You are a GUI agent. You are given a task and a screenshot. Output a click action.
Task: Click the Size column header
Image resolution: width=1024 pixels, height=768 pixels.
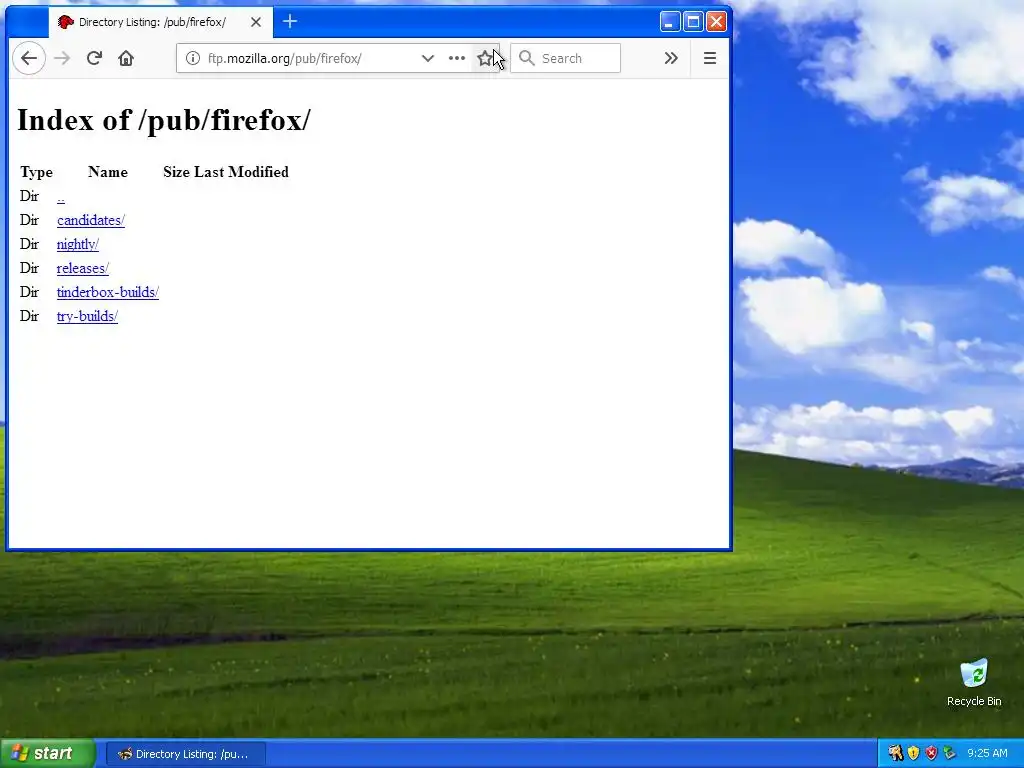176,172
